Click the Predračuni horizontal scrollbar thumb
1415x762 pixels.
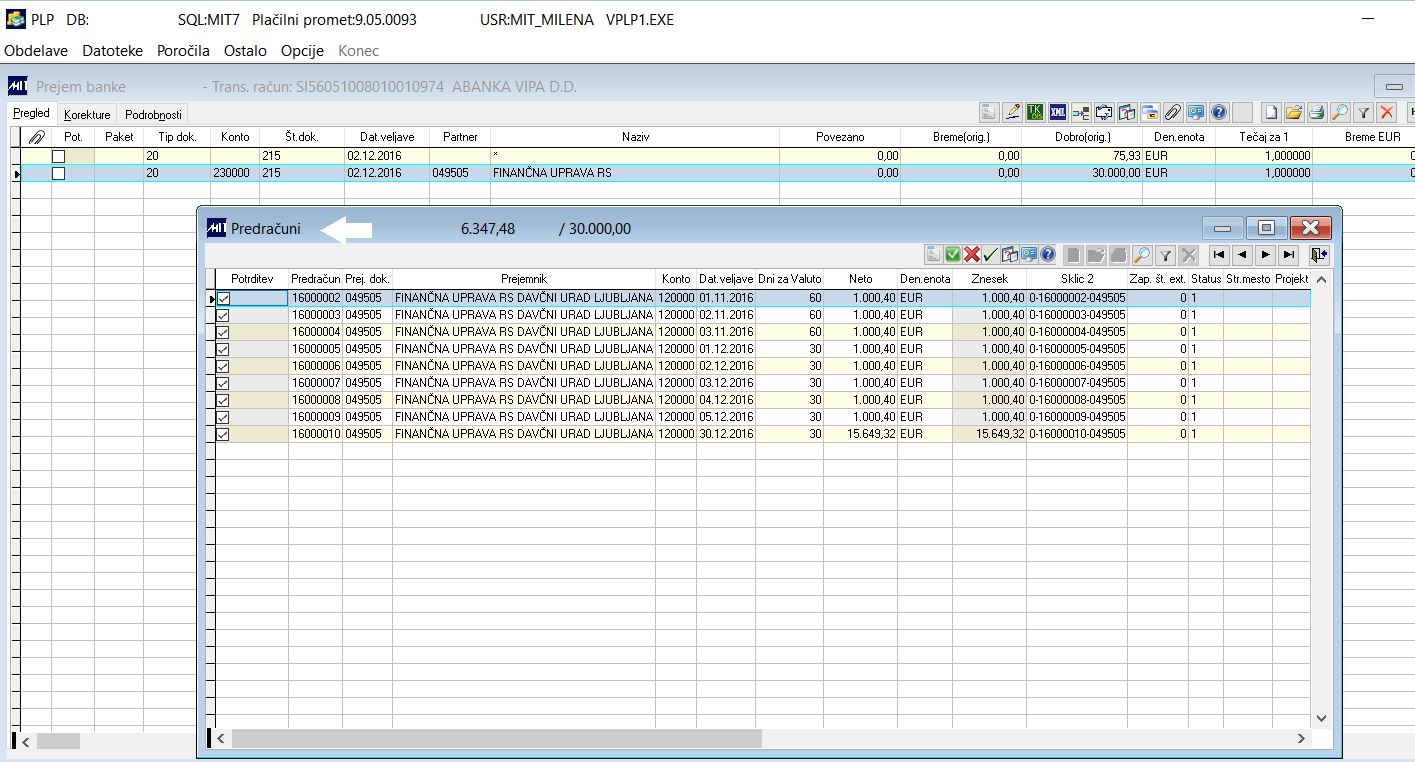coord(495,738)
